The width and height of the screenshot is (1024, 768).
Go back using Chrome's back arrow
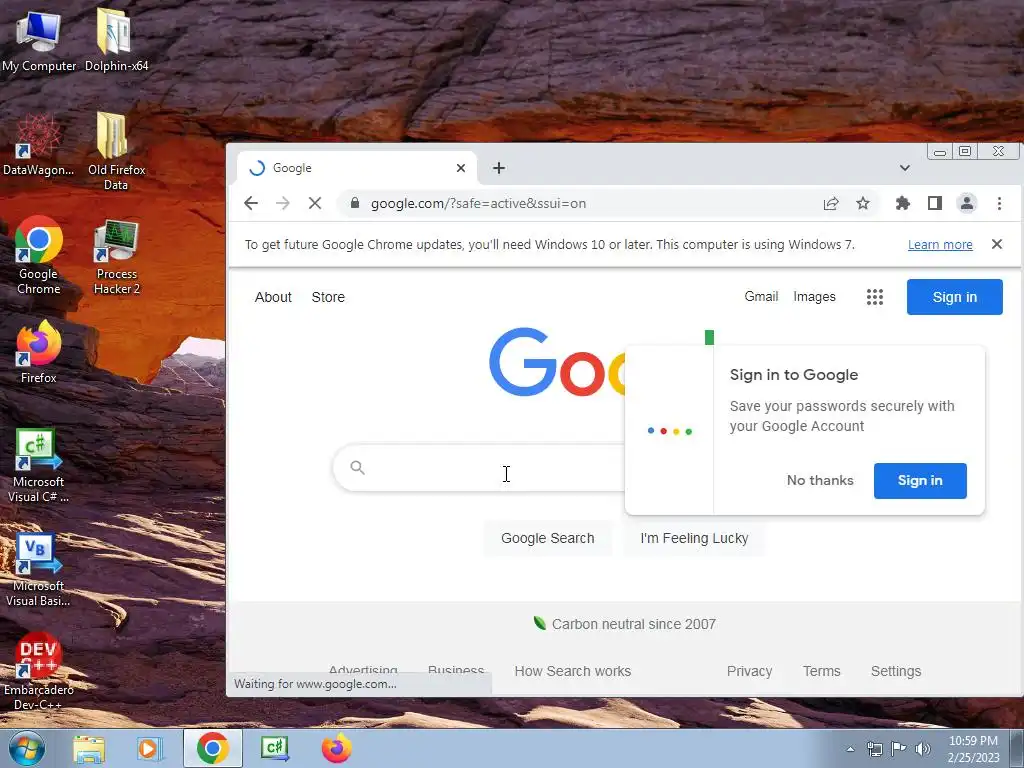pyautogui.click(x=251, y=203)
